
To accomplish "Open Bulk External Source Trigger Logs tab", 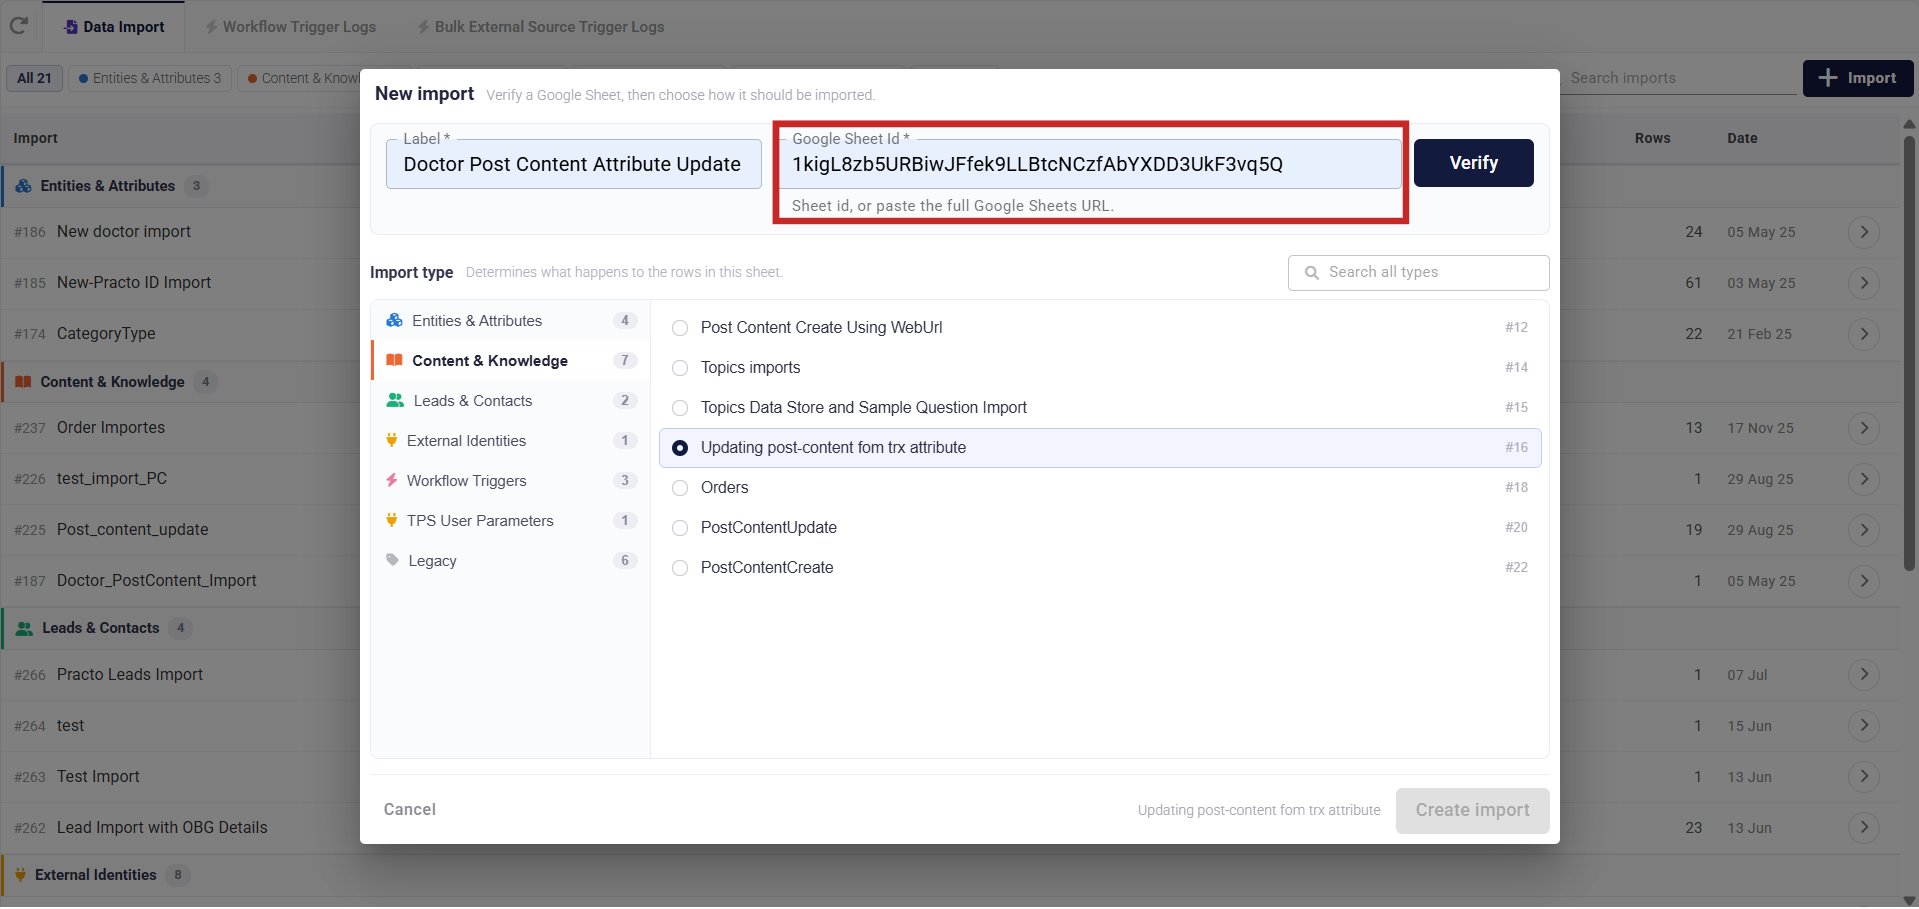I will click(x=541, y=27).
